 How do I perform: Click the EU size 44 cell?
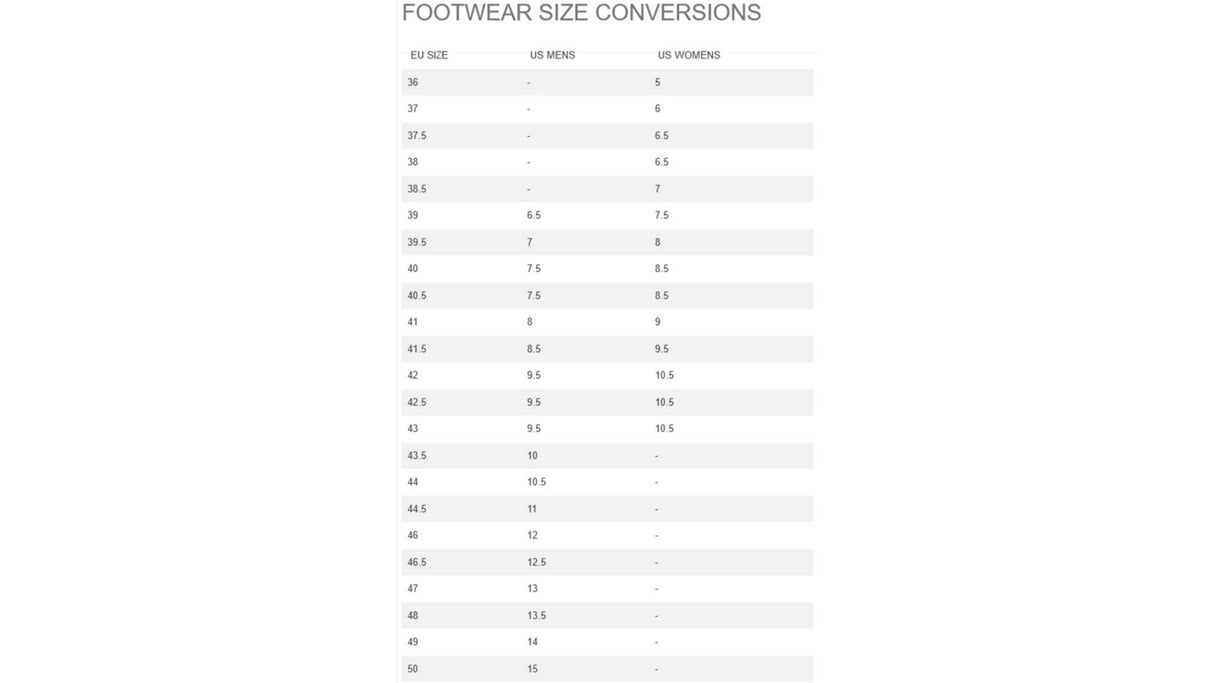[413, 482]
